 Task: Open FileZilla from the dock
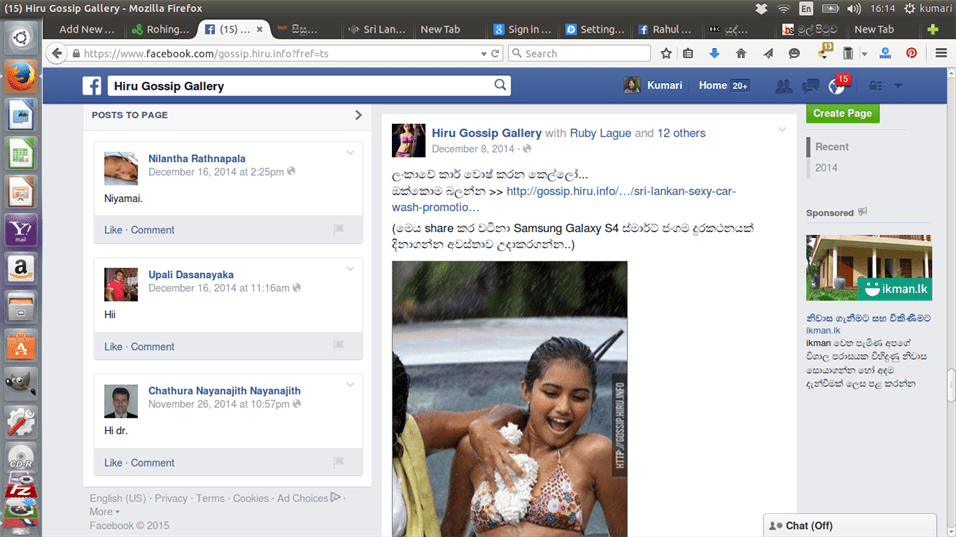21,491
